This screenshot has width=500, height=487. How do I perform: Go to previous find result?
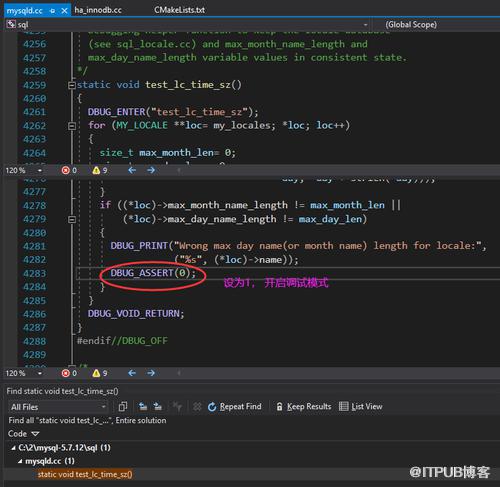pyautogui.click(x=143, y=406)
